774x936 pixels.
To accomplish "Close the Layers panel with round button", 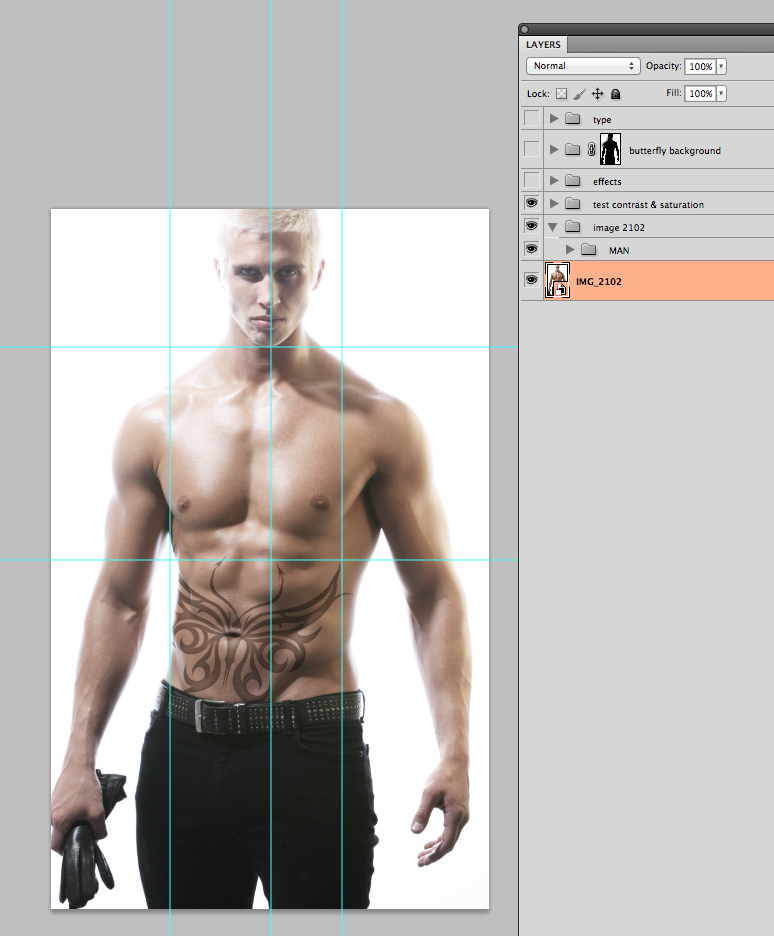I will pyautogui.click(x=525, y=29).
